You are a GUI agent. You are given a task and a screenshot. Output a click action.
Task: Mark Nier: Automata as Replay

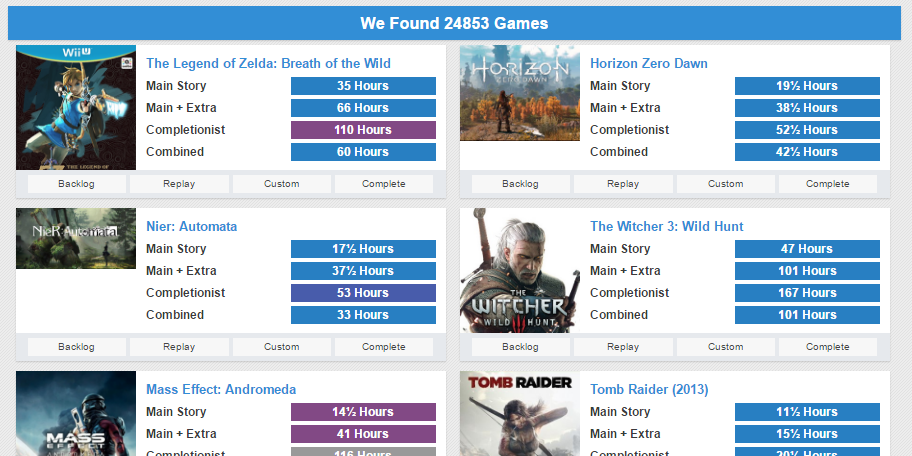tap(179, 347)
